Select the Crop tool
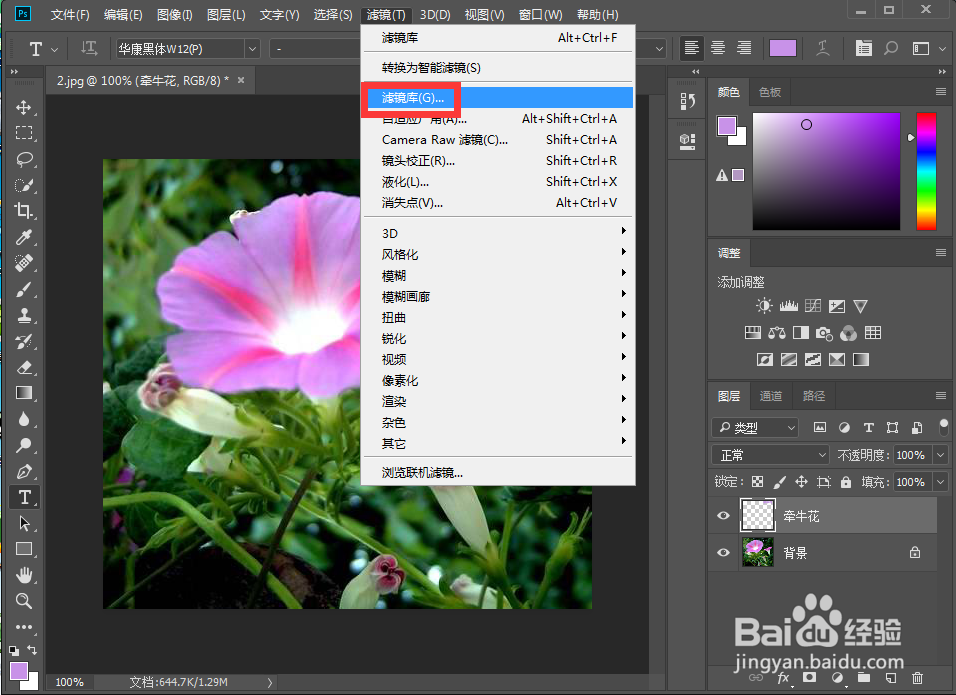 click(24, 211)
